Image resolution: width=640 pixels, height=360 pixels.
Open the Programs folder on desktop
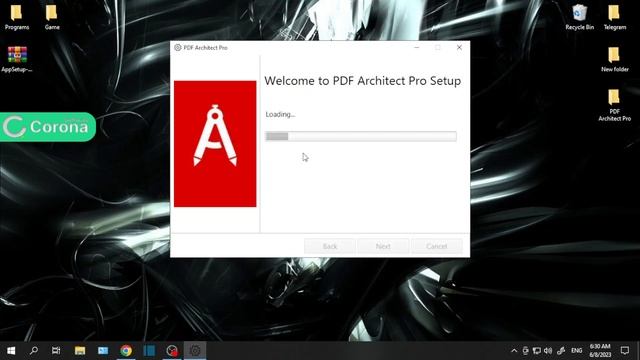17,18
